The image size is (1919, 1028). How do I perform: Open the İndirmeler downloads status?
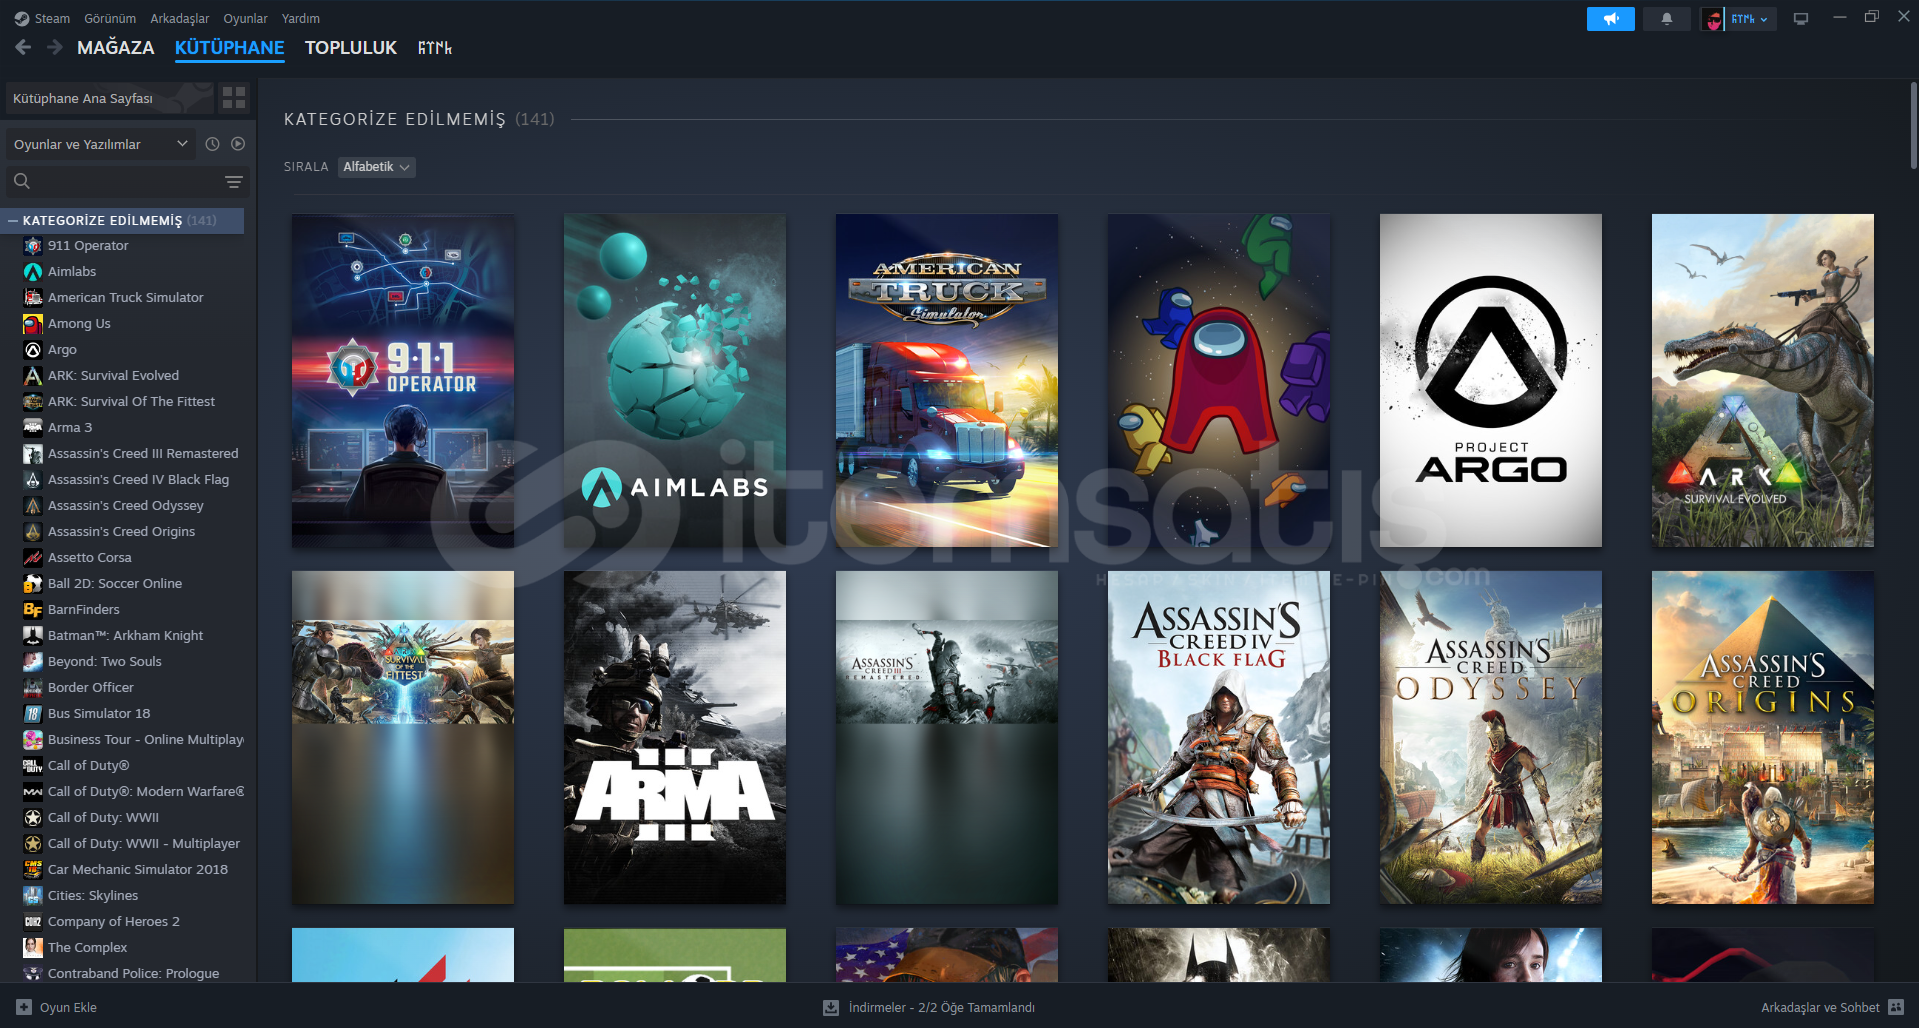[929, 1007]
